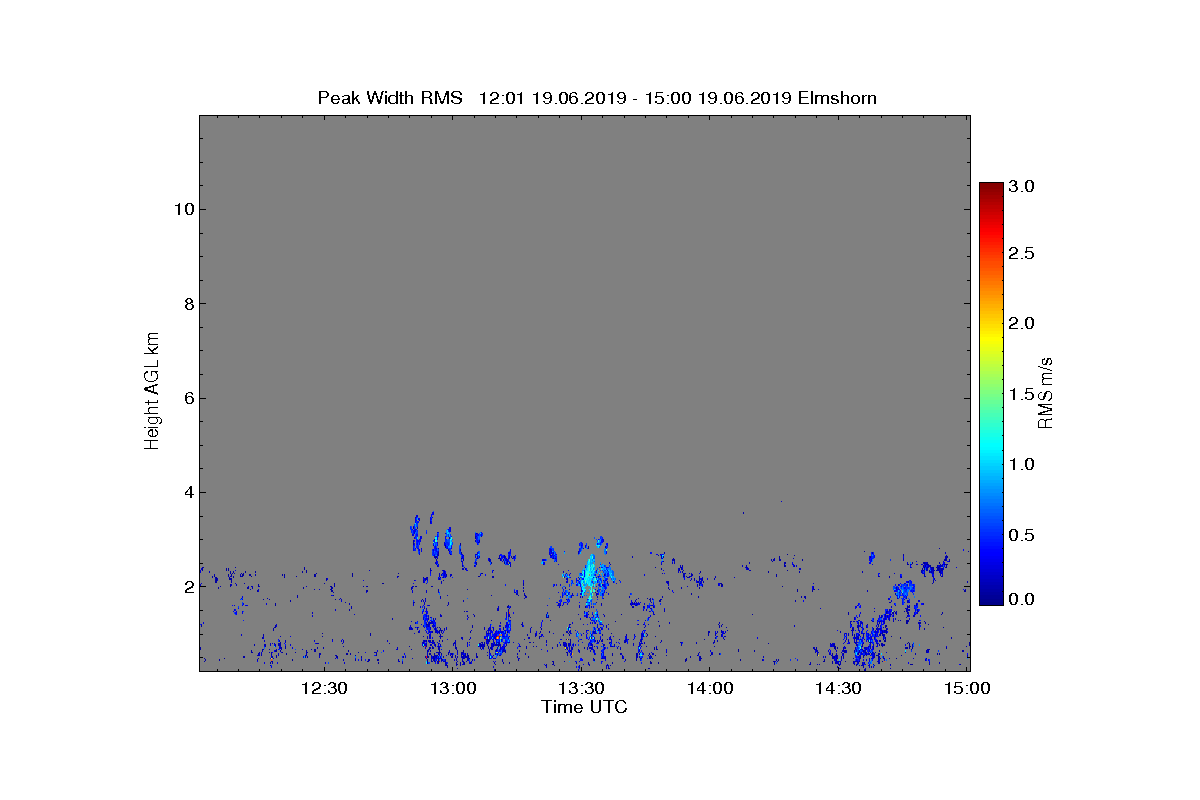Click the 'Time UTC' axis label

(585, 707)
